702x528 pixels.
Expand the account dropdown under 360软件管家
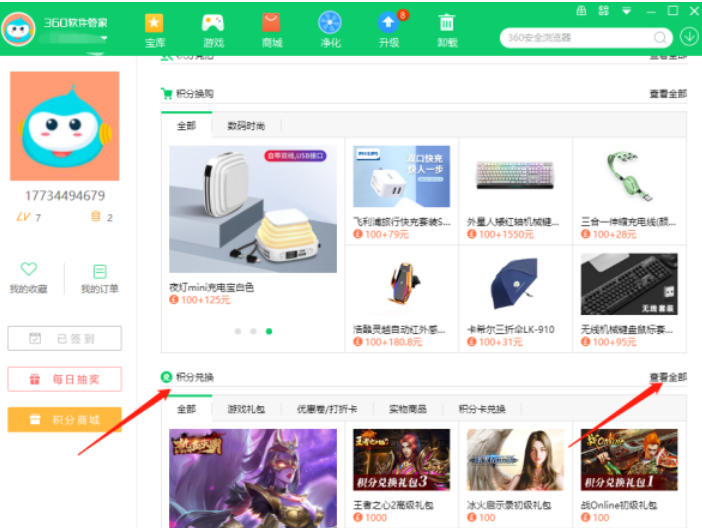point(104,39)
